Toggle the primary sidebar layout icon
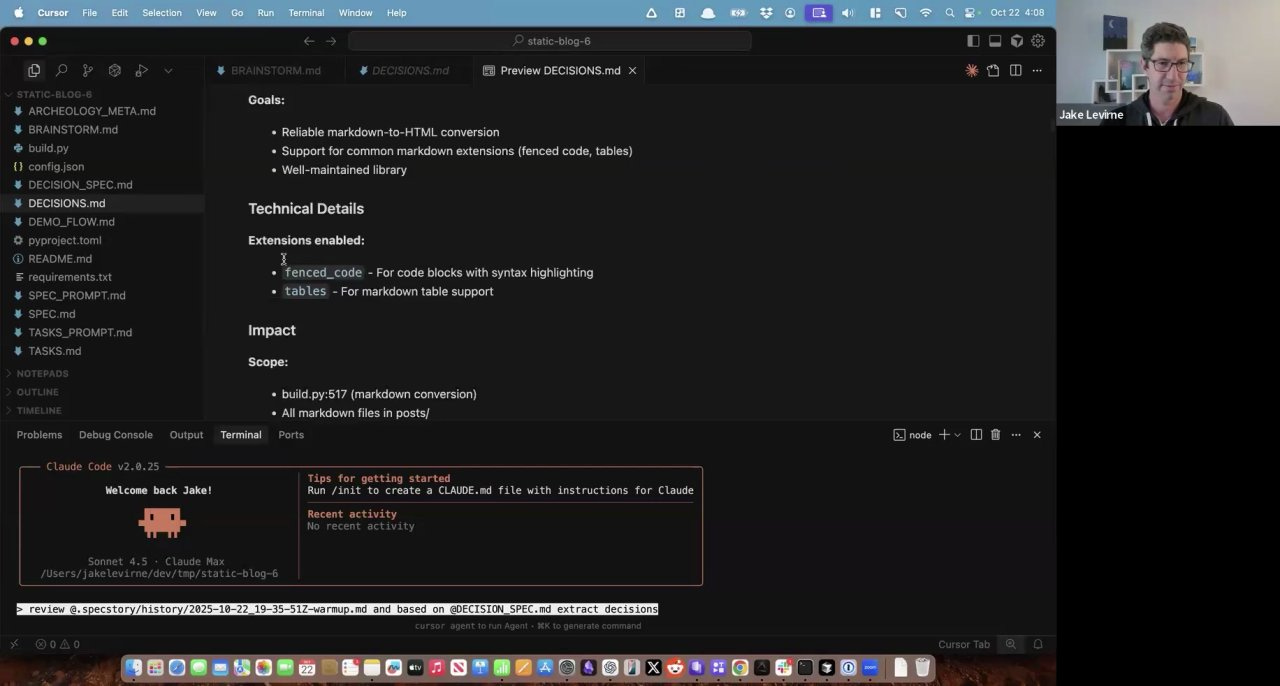The image size is (1280, 686). [973, 41]
